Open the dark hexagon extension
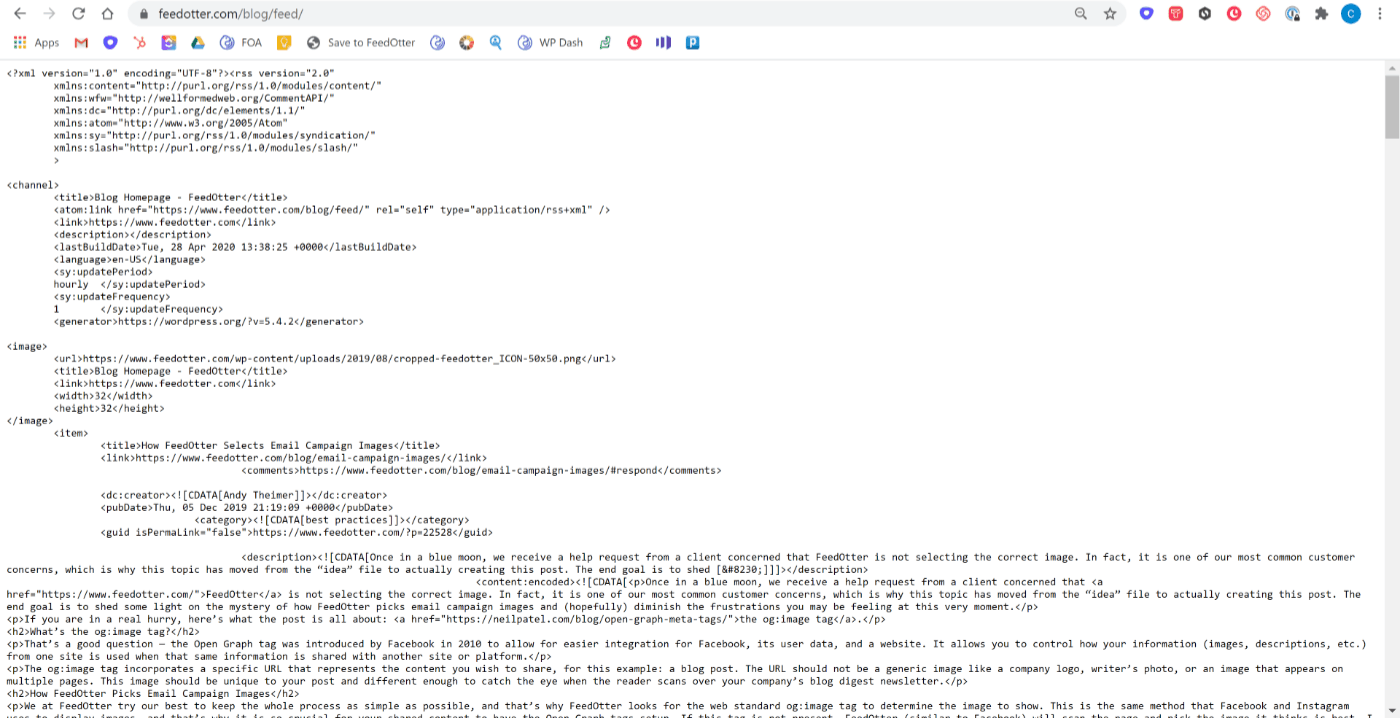This screenshot has height=718, width=1400. pos(1205,14)
